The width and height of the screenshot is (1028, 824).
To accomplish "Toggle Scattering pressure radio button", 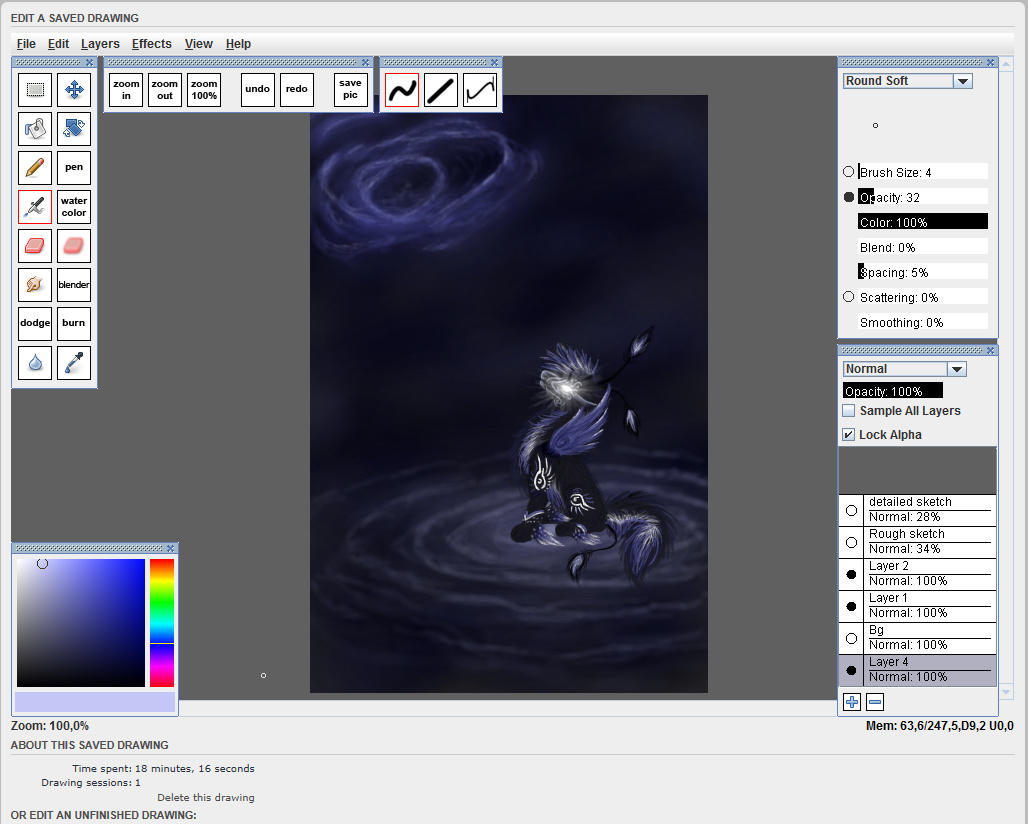I will [849, 297].
